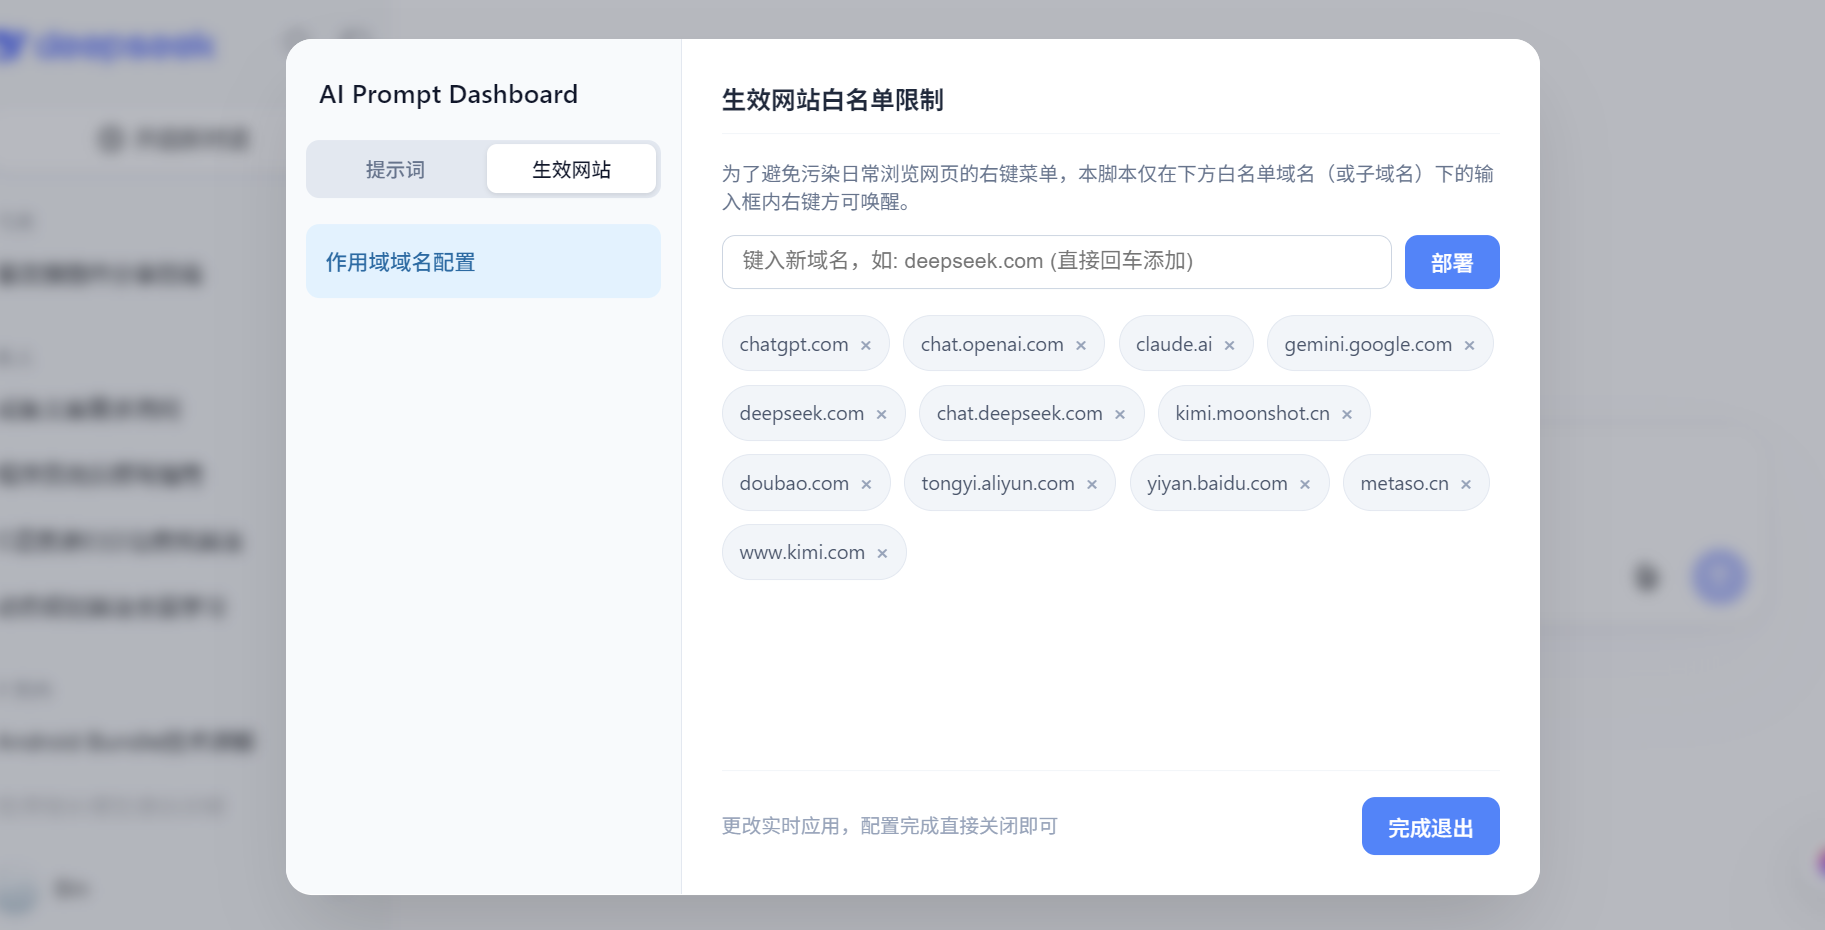Click the 完成退出 button
The width and height of the screenshot is (1825, 930).
pyautogui.click(x=1430, y=826)
